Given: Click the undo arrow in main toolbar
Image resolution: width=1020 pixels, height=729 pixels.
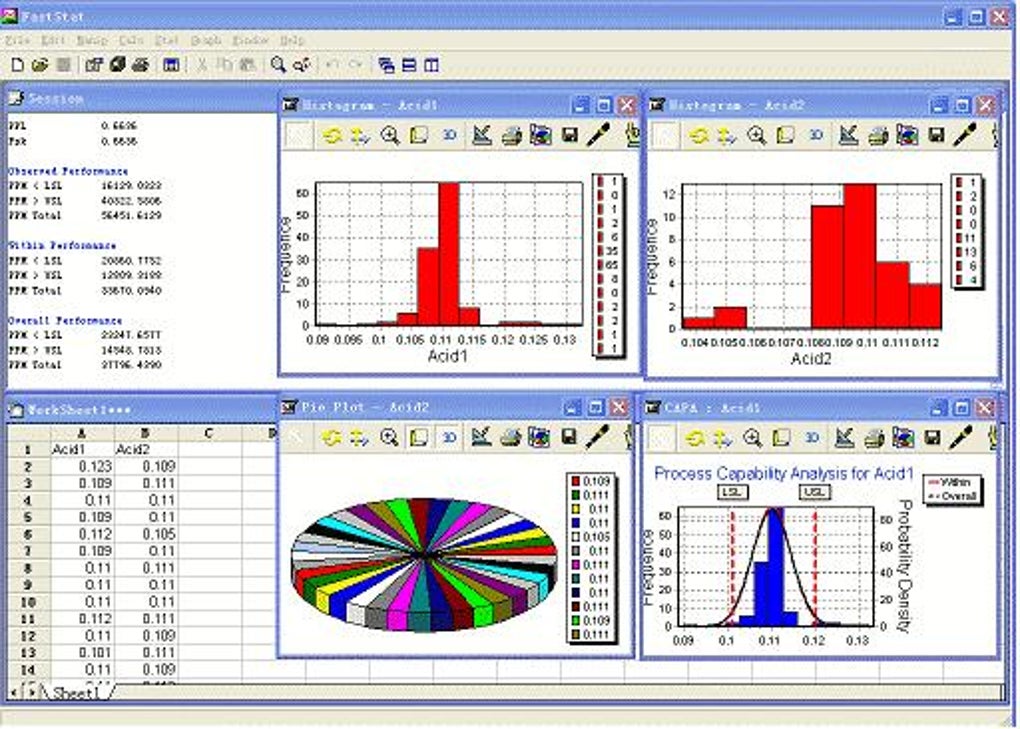Looking at the screenshot, I should point(332,64).
